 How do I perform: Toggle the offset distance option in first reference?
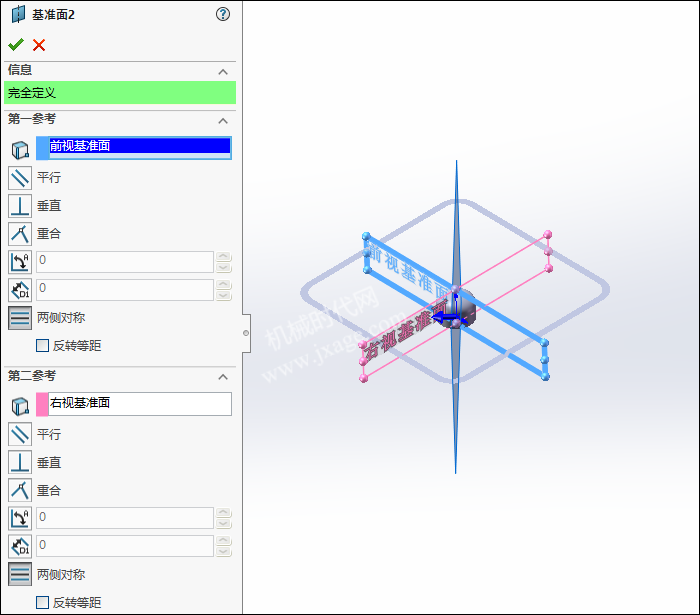point(20,290)
